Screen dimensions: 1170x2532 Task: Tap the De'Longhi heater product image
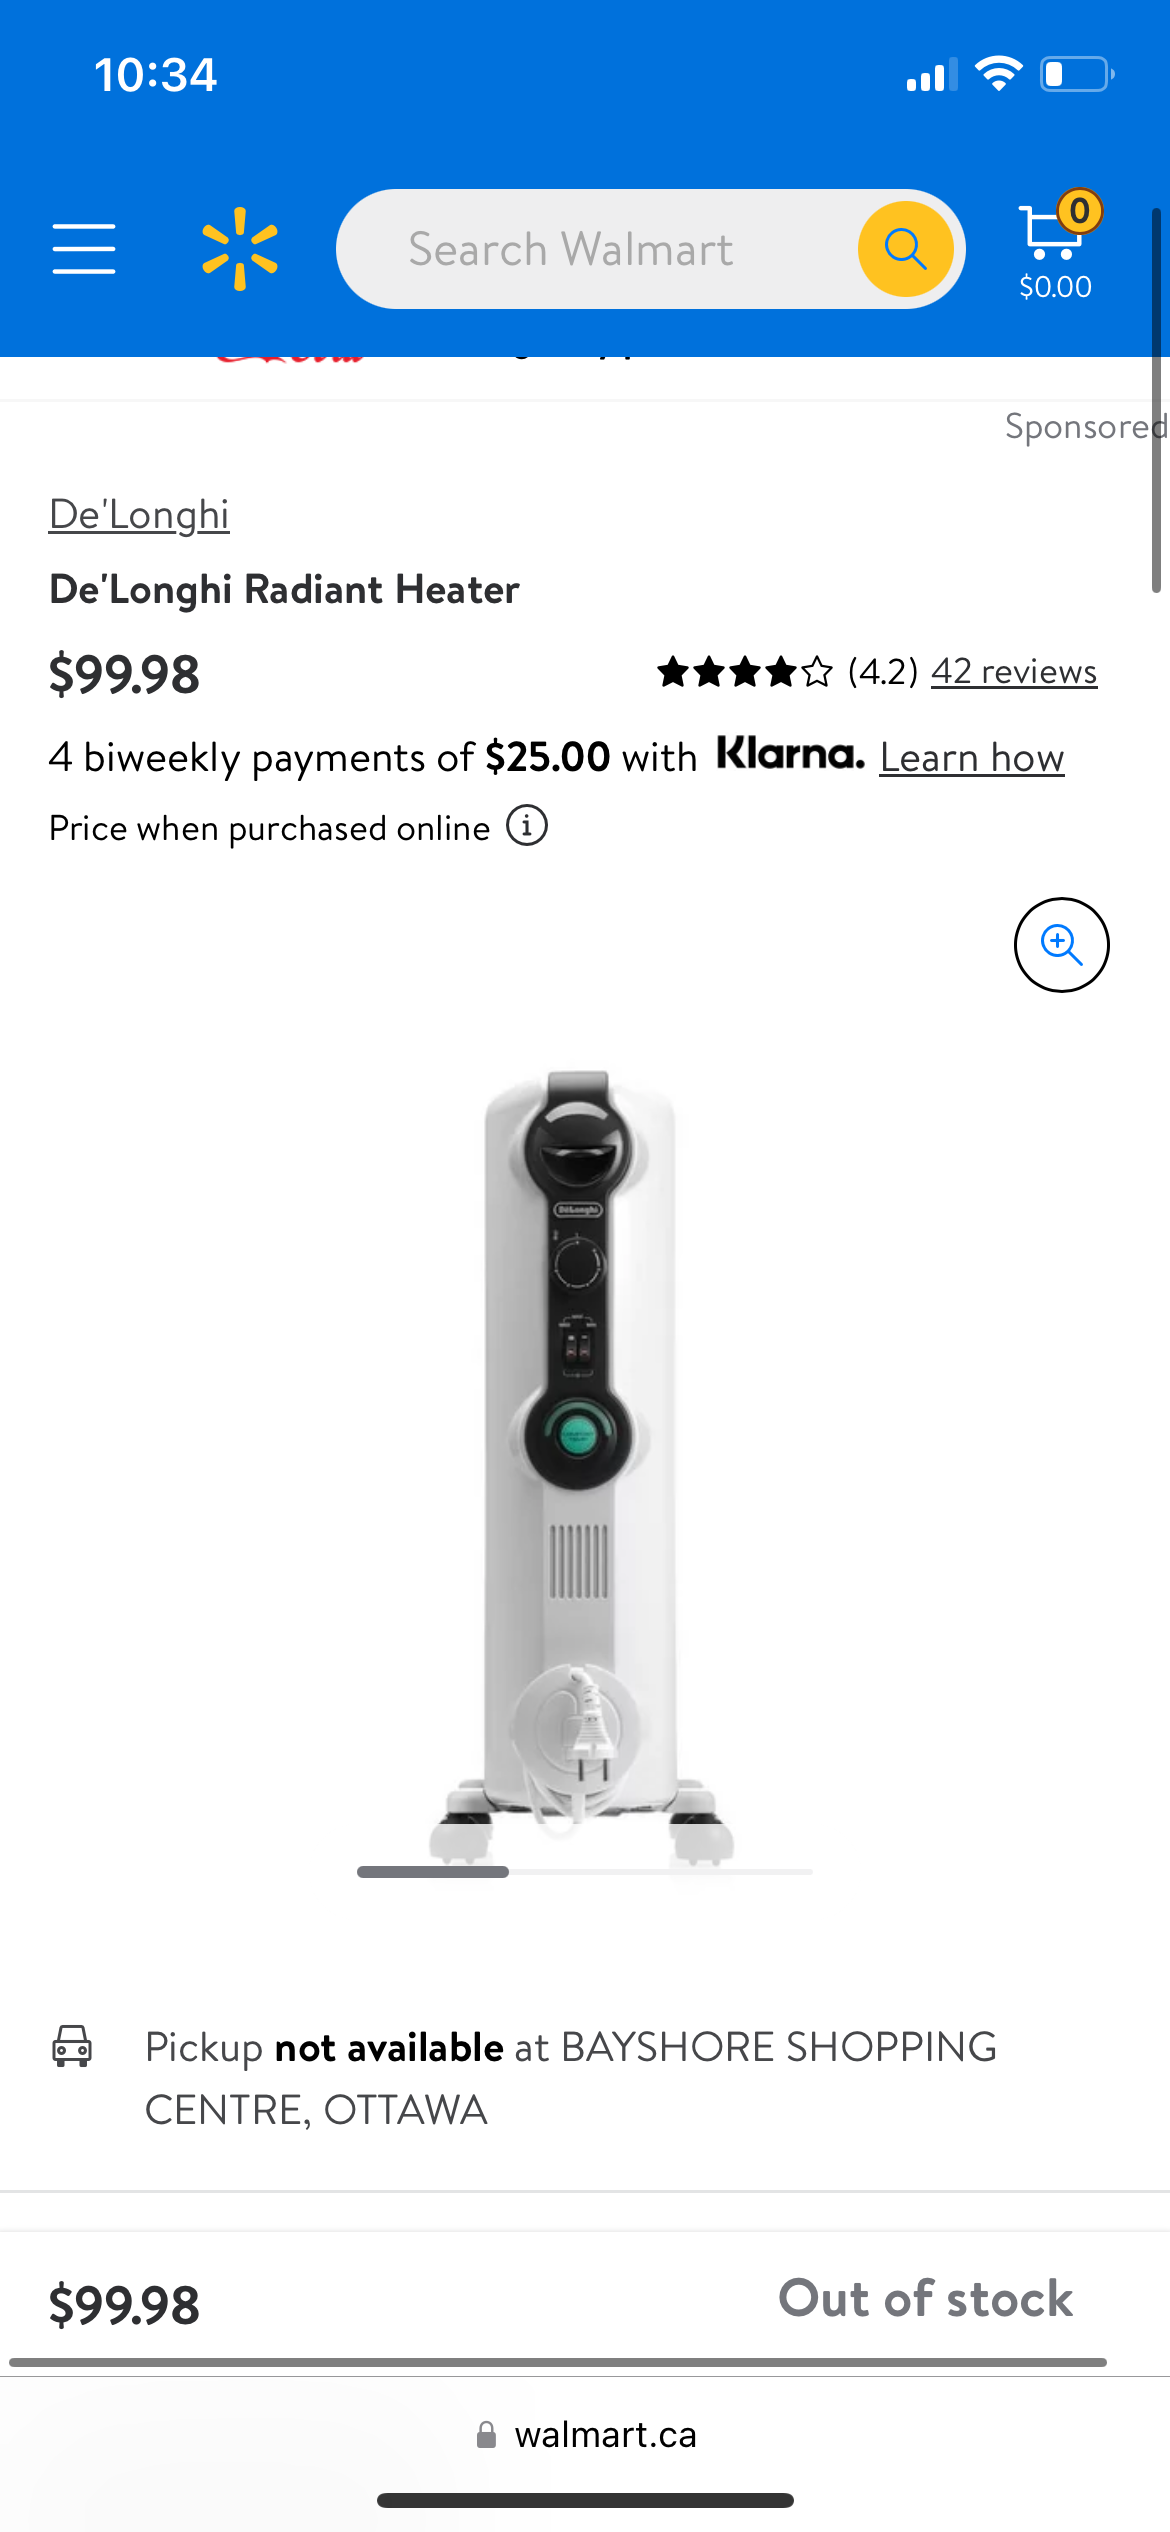pos(582,1465)
